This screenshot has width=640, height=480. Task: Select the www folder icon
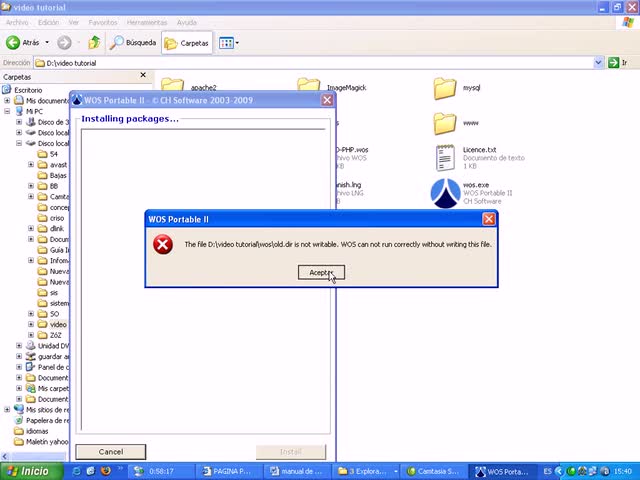[x=444, y=123]
